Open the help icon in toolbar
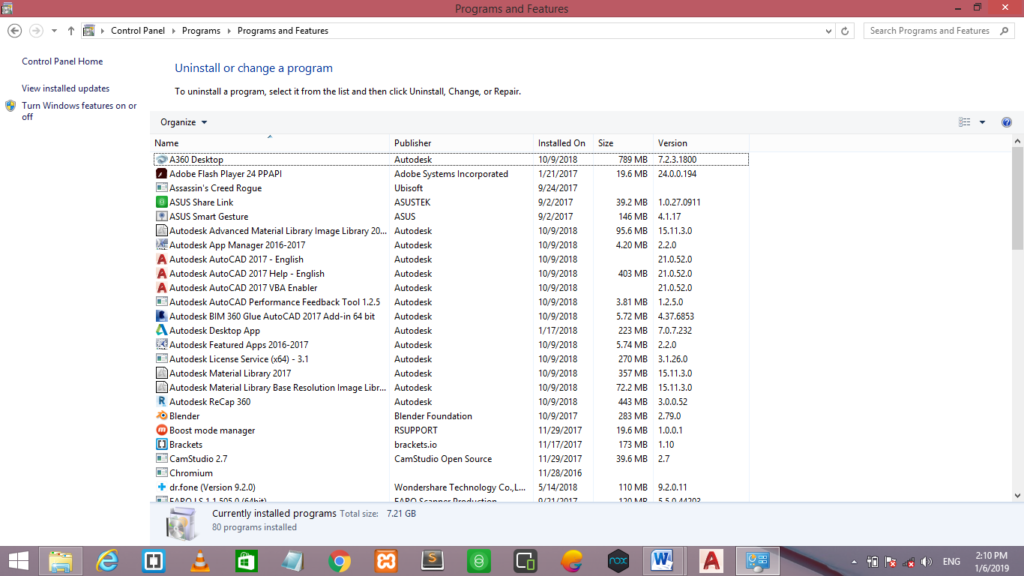Screen dimensions: 1024x576 pyautogui.click(x=1006, y=122)
